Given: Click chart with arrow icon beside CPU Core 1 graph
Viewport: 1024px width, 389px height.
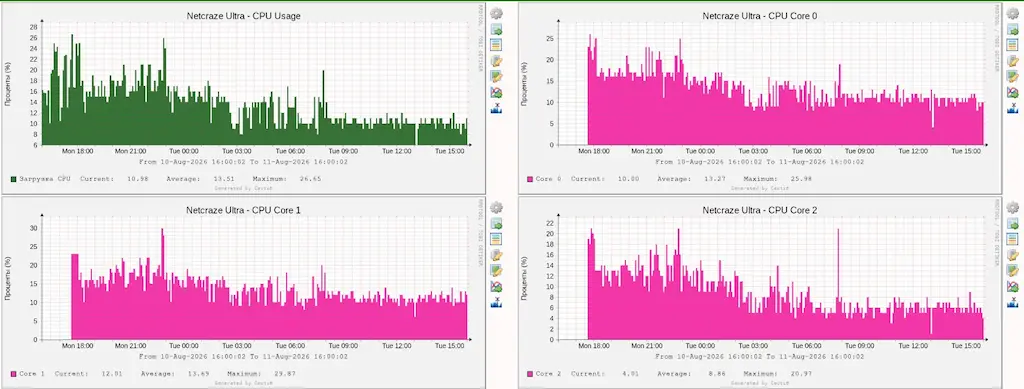Looking at the screenshot, I should point(496,287).
